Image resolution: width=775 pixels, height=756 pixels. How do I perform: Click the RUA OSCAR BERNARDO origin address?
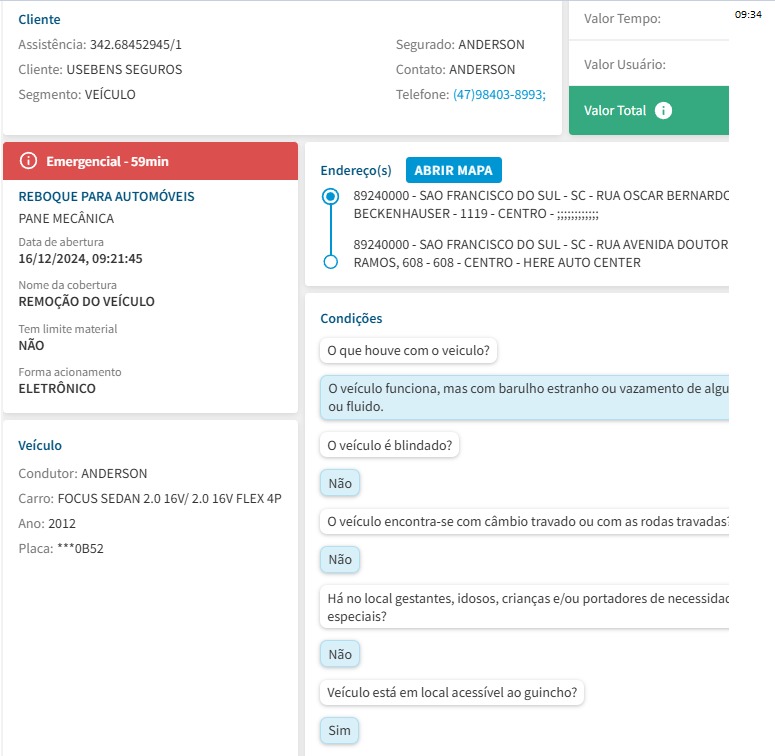tap(540, 203)
